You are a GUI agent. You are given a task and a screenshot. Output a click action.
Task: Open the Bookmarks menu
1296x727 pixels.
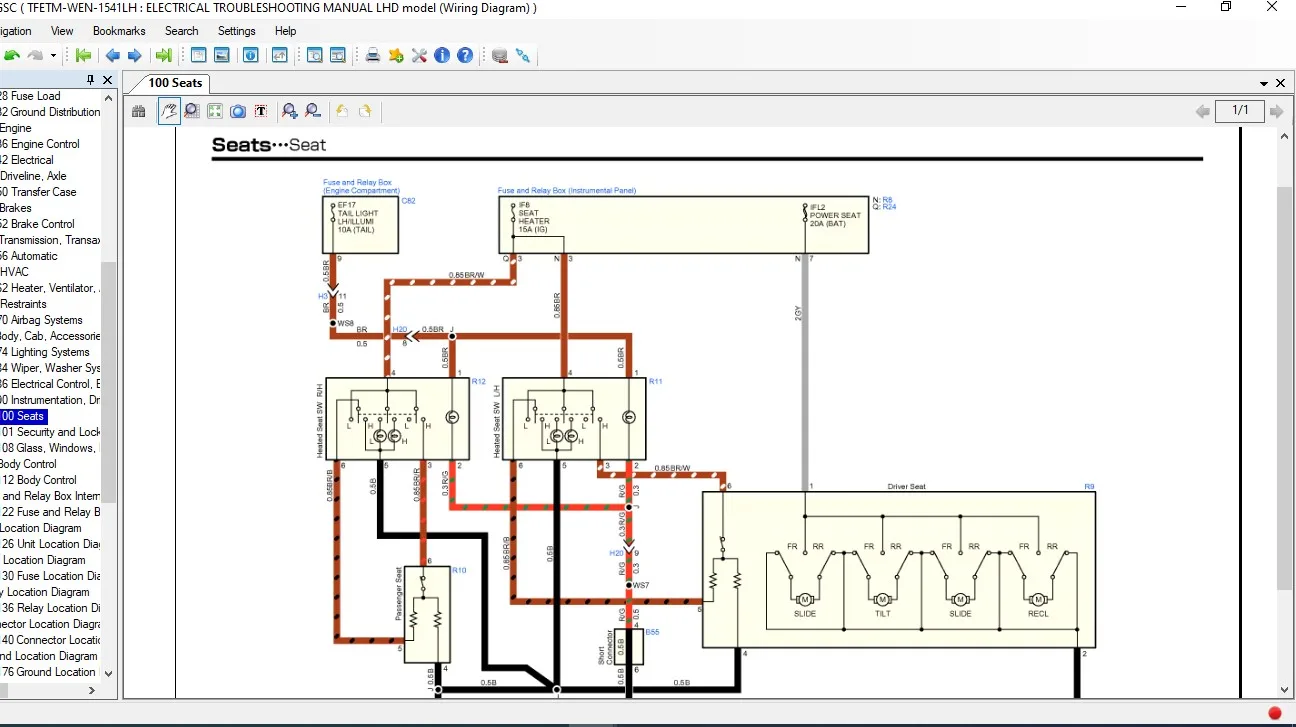[119, 31]
